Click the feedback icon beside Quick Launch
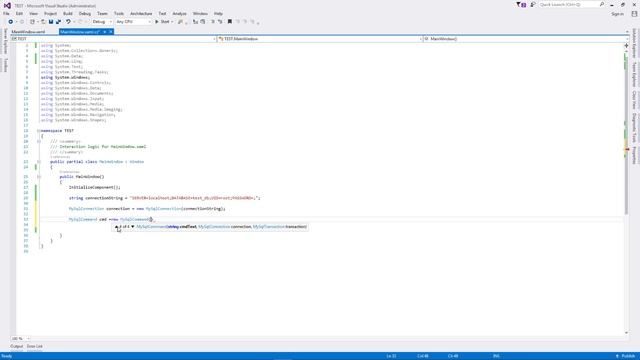640x360 pixels. click(533, 4)
